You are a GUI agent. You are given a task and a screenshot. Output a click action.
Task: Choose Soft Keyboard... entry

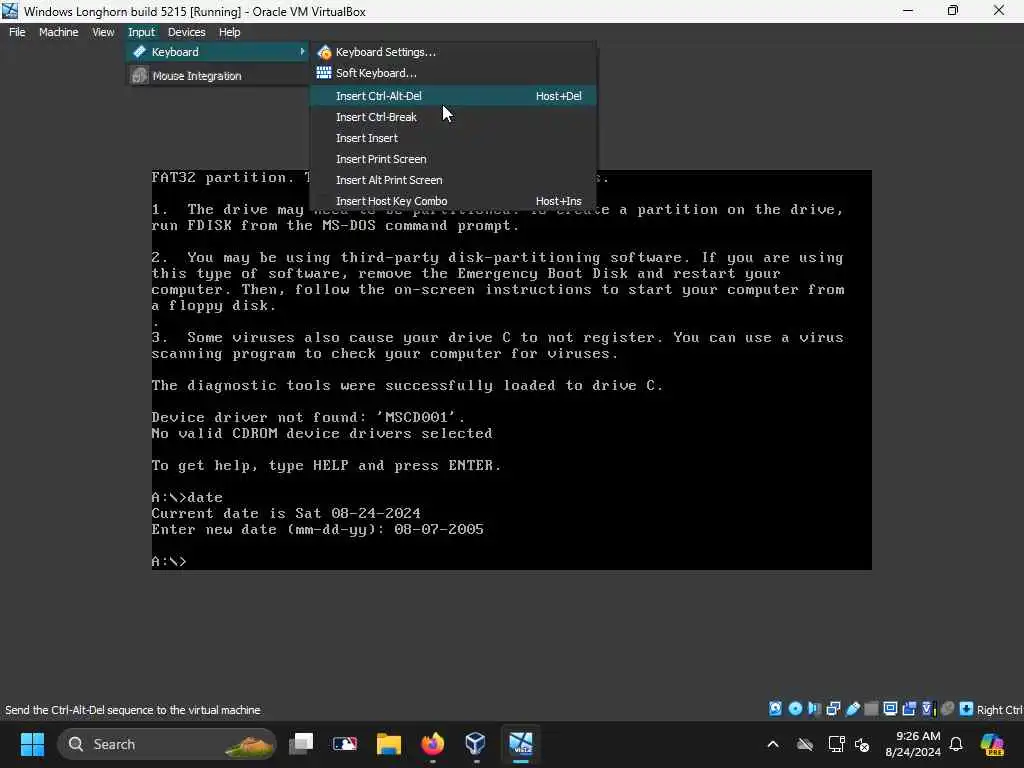tap(453, 73)
